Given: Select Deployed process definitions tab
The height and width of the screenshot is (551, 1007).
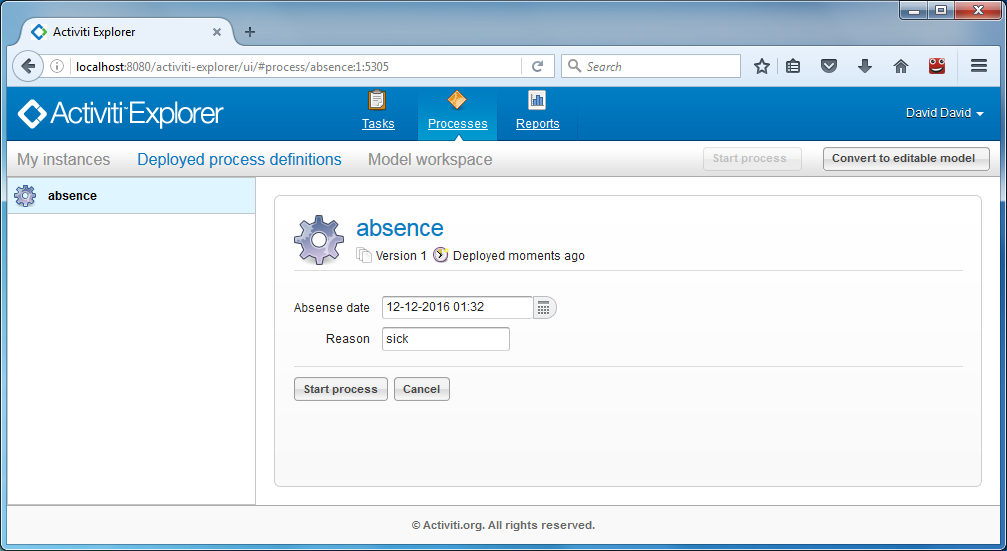Looking at the screenshot, I should (239, 159).
